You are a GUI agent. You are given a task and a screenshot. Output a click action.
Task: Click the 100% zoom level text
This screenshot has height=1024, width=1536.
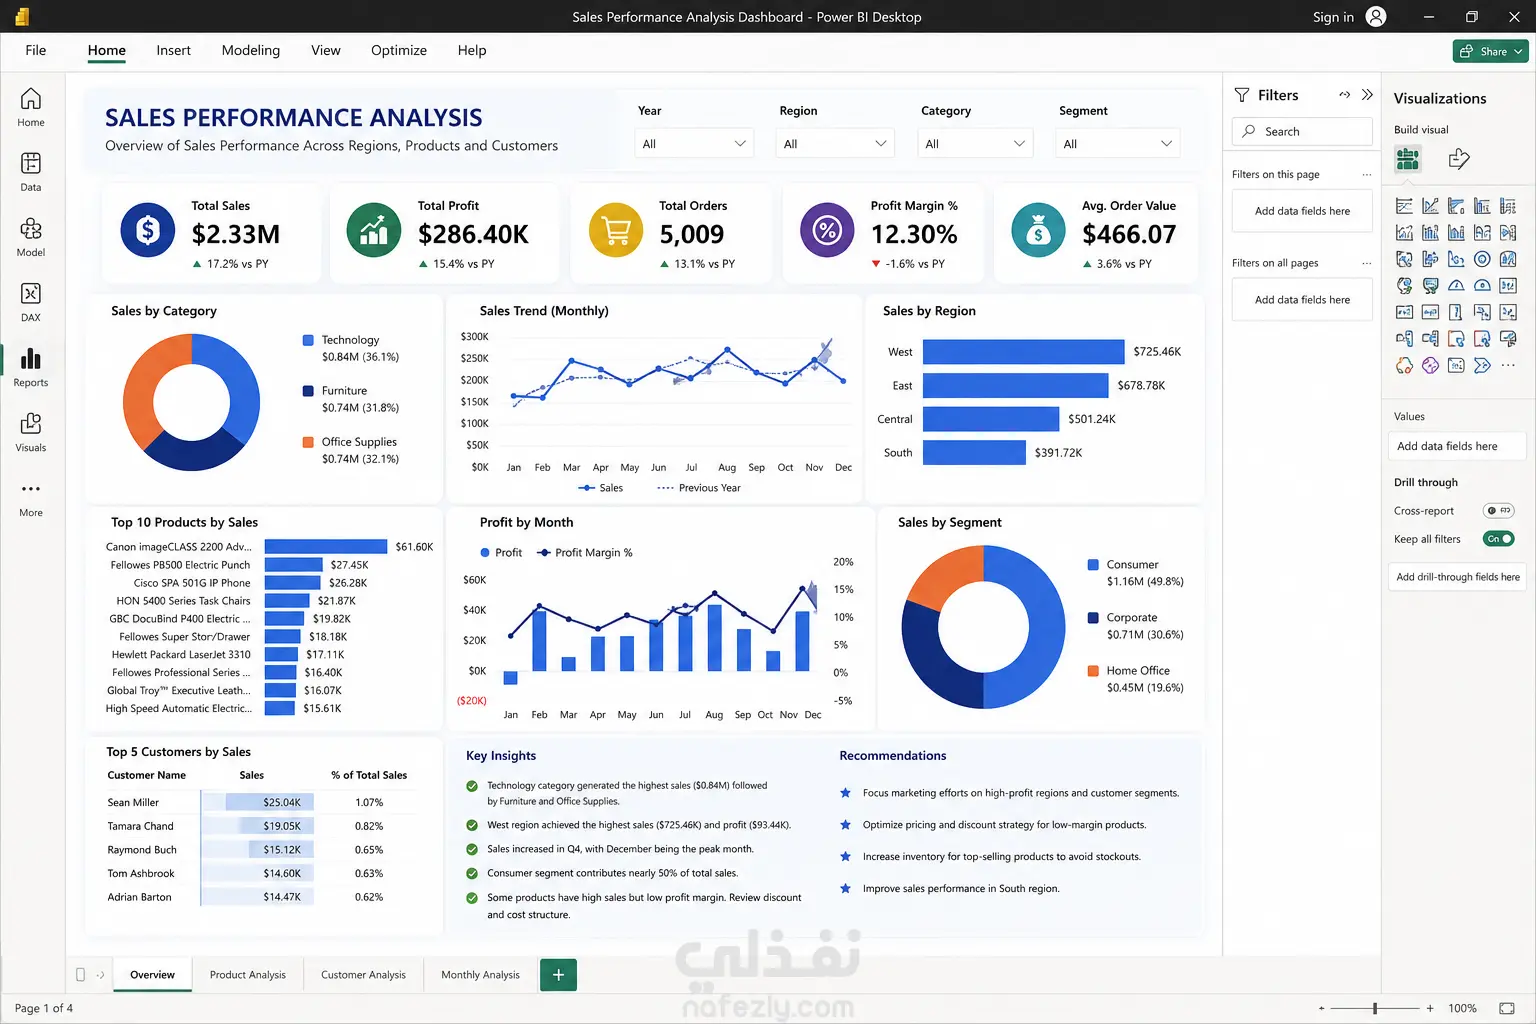click(x=1462, y=1008)
